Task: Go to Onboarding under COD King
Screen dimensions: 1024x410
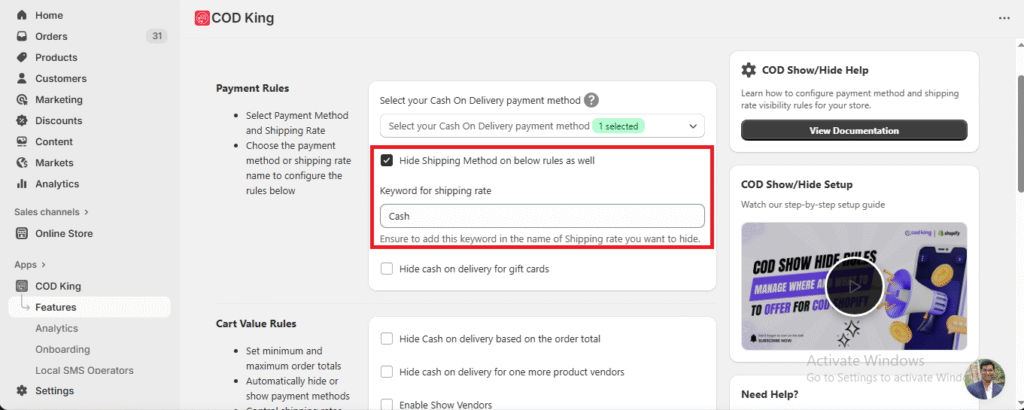Action: pyautogui.click(x=62, y=349)
